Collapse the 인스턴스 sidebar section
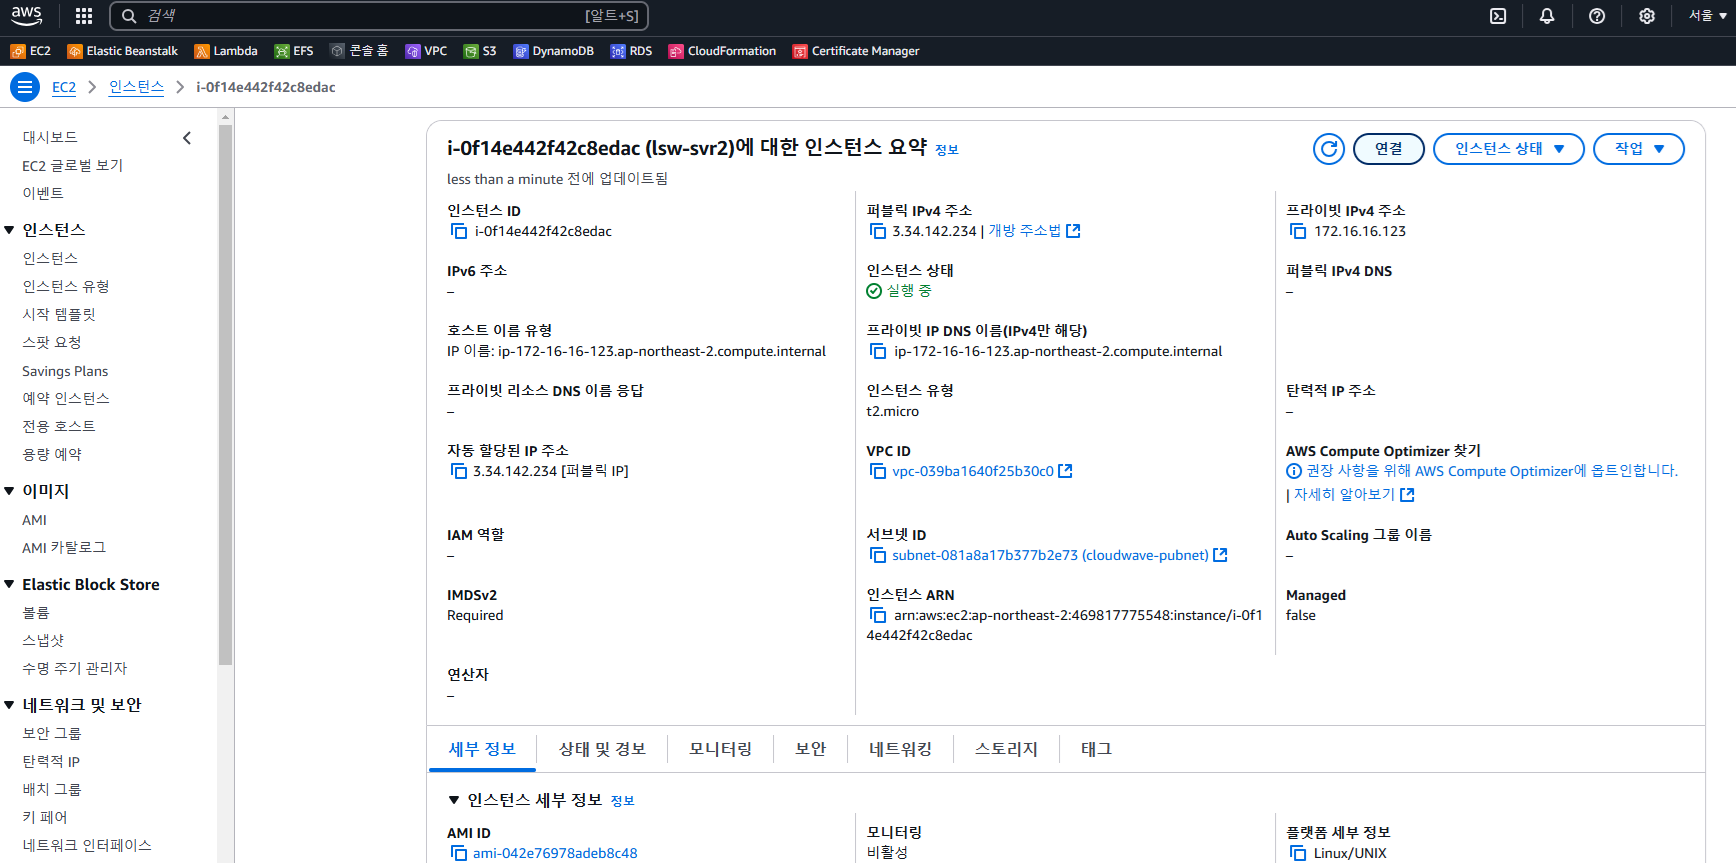This screenshot has width=1736, height=863. click(x=9, y=230)
